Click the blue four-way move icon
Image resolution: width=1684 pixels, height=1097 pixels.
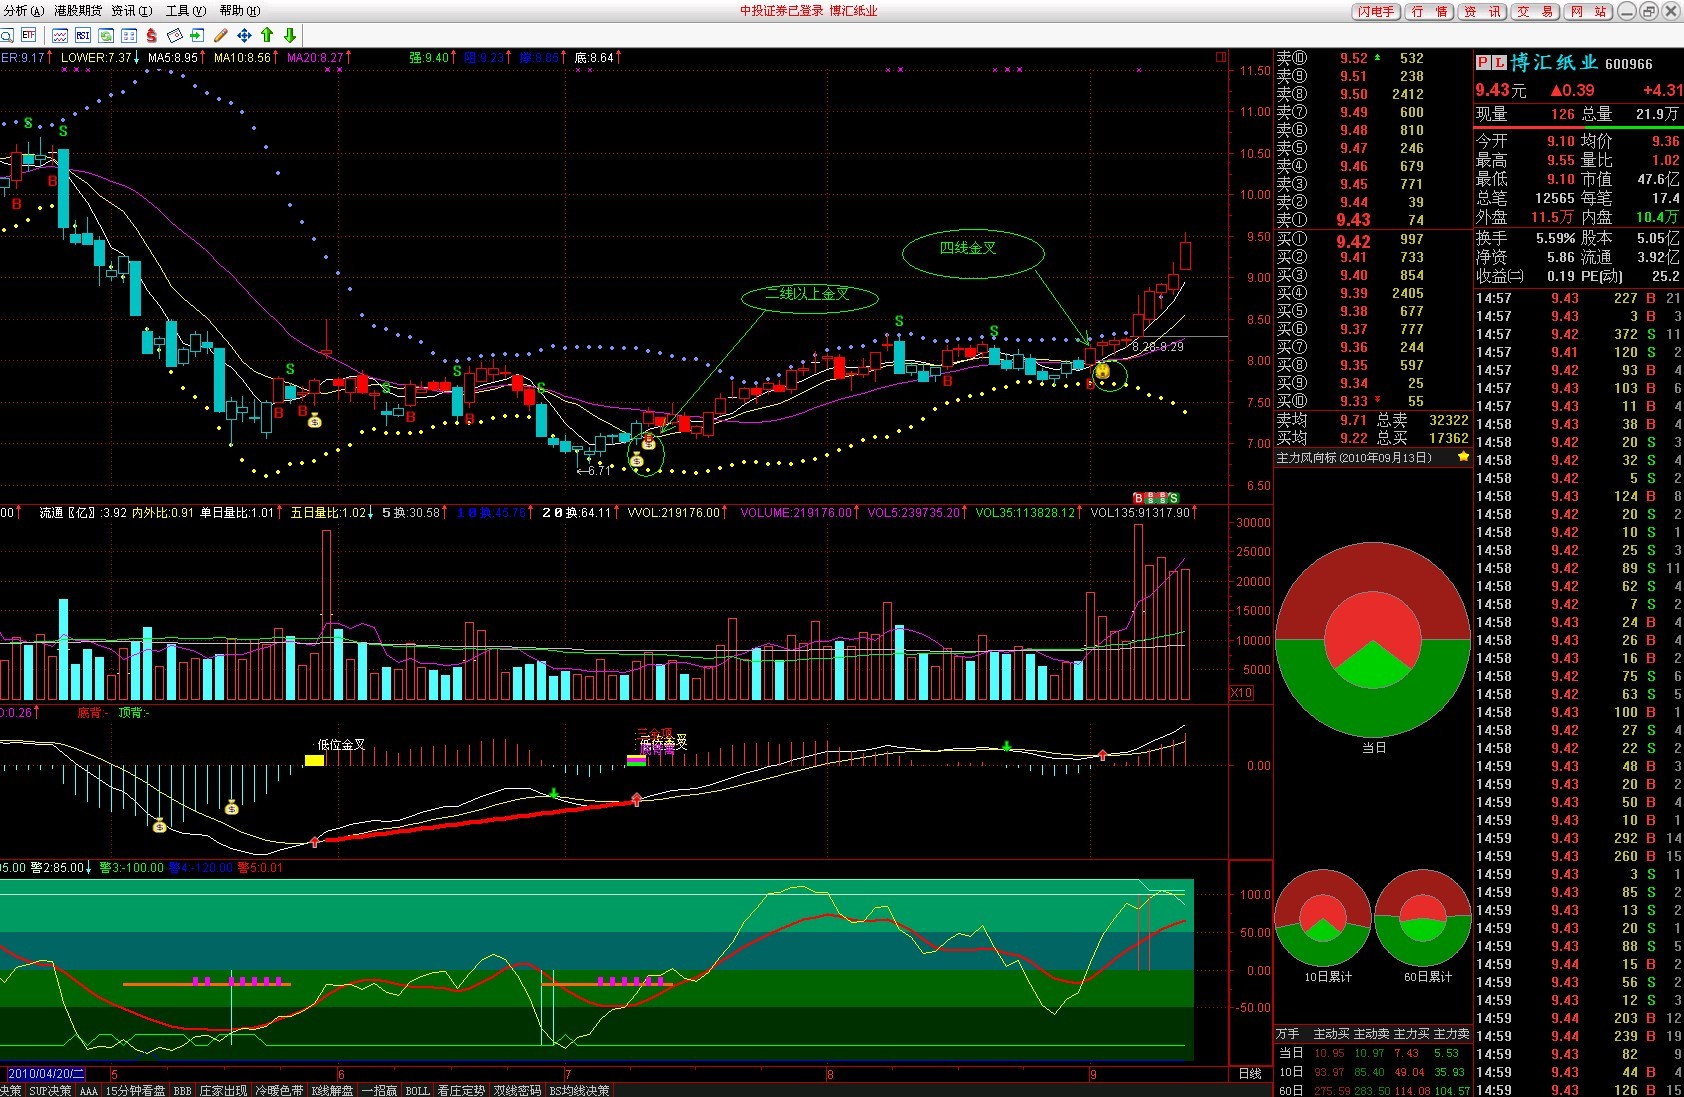point(244,35)
